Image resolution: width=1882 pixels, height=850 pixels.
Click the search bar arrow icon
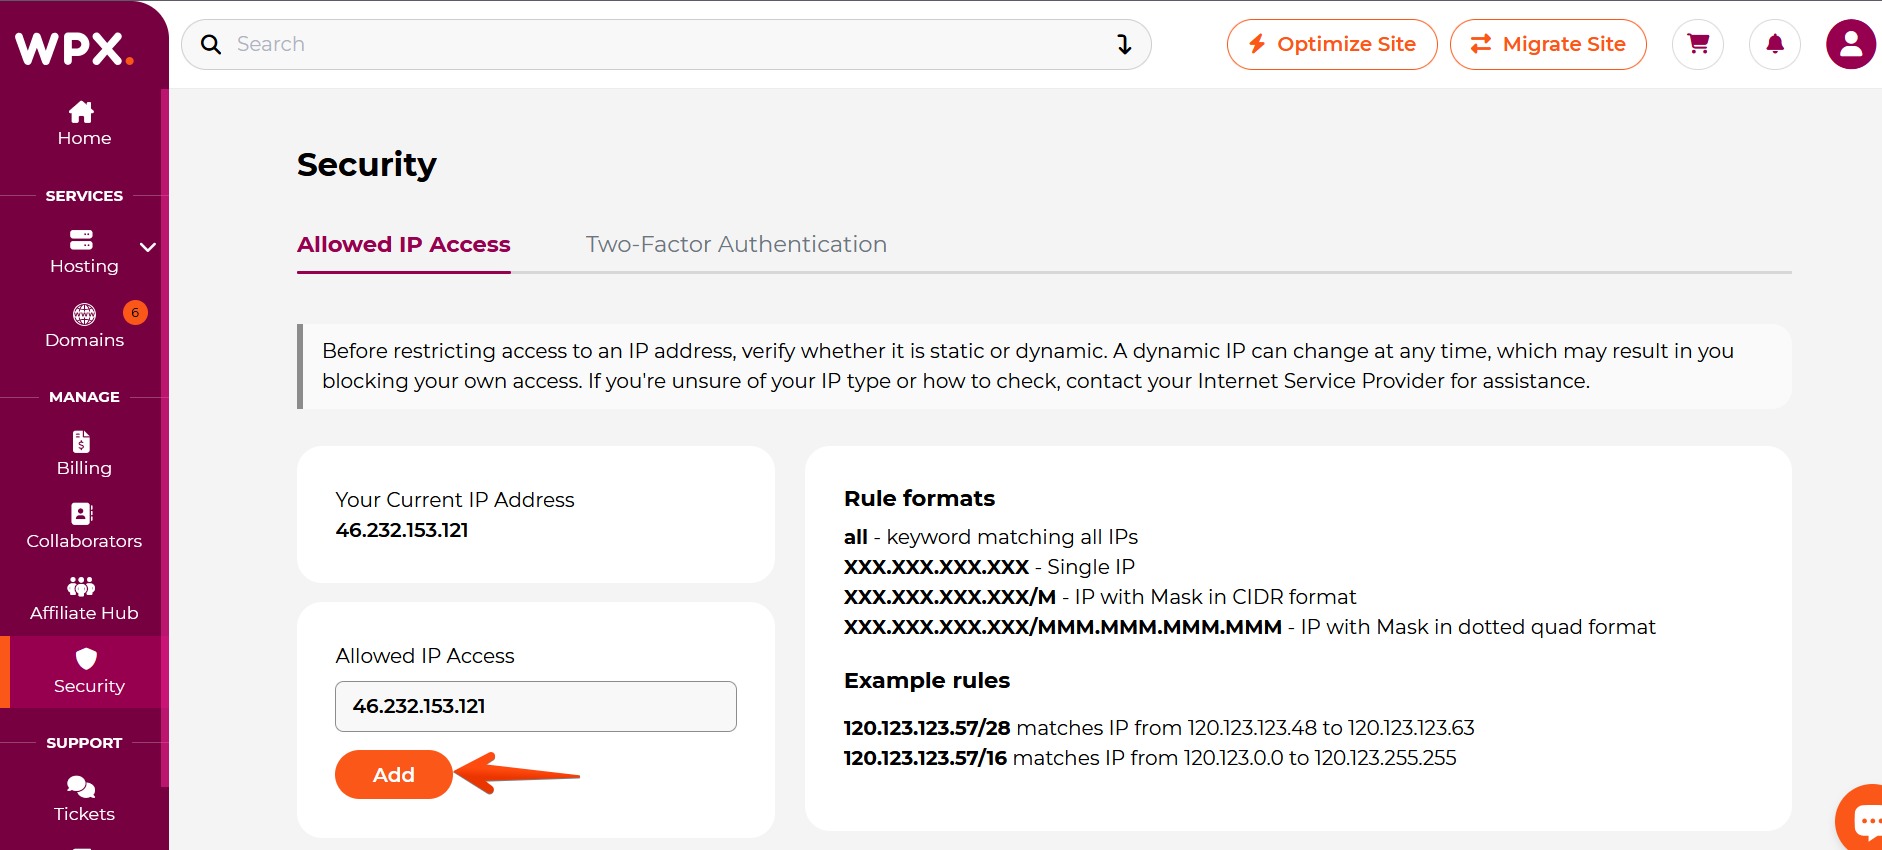pos(1124,44)
